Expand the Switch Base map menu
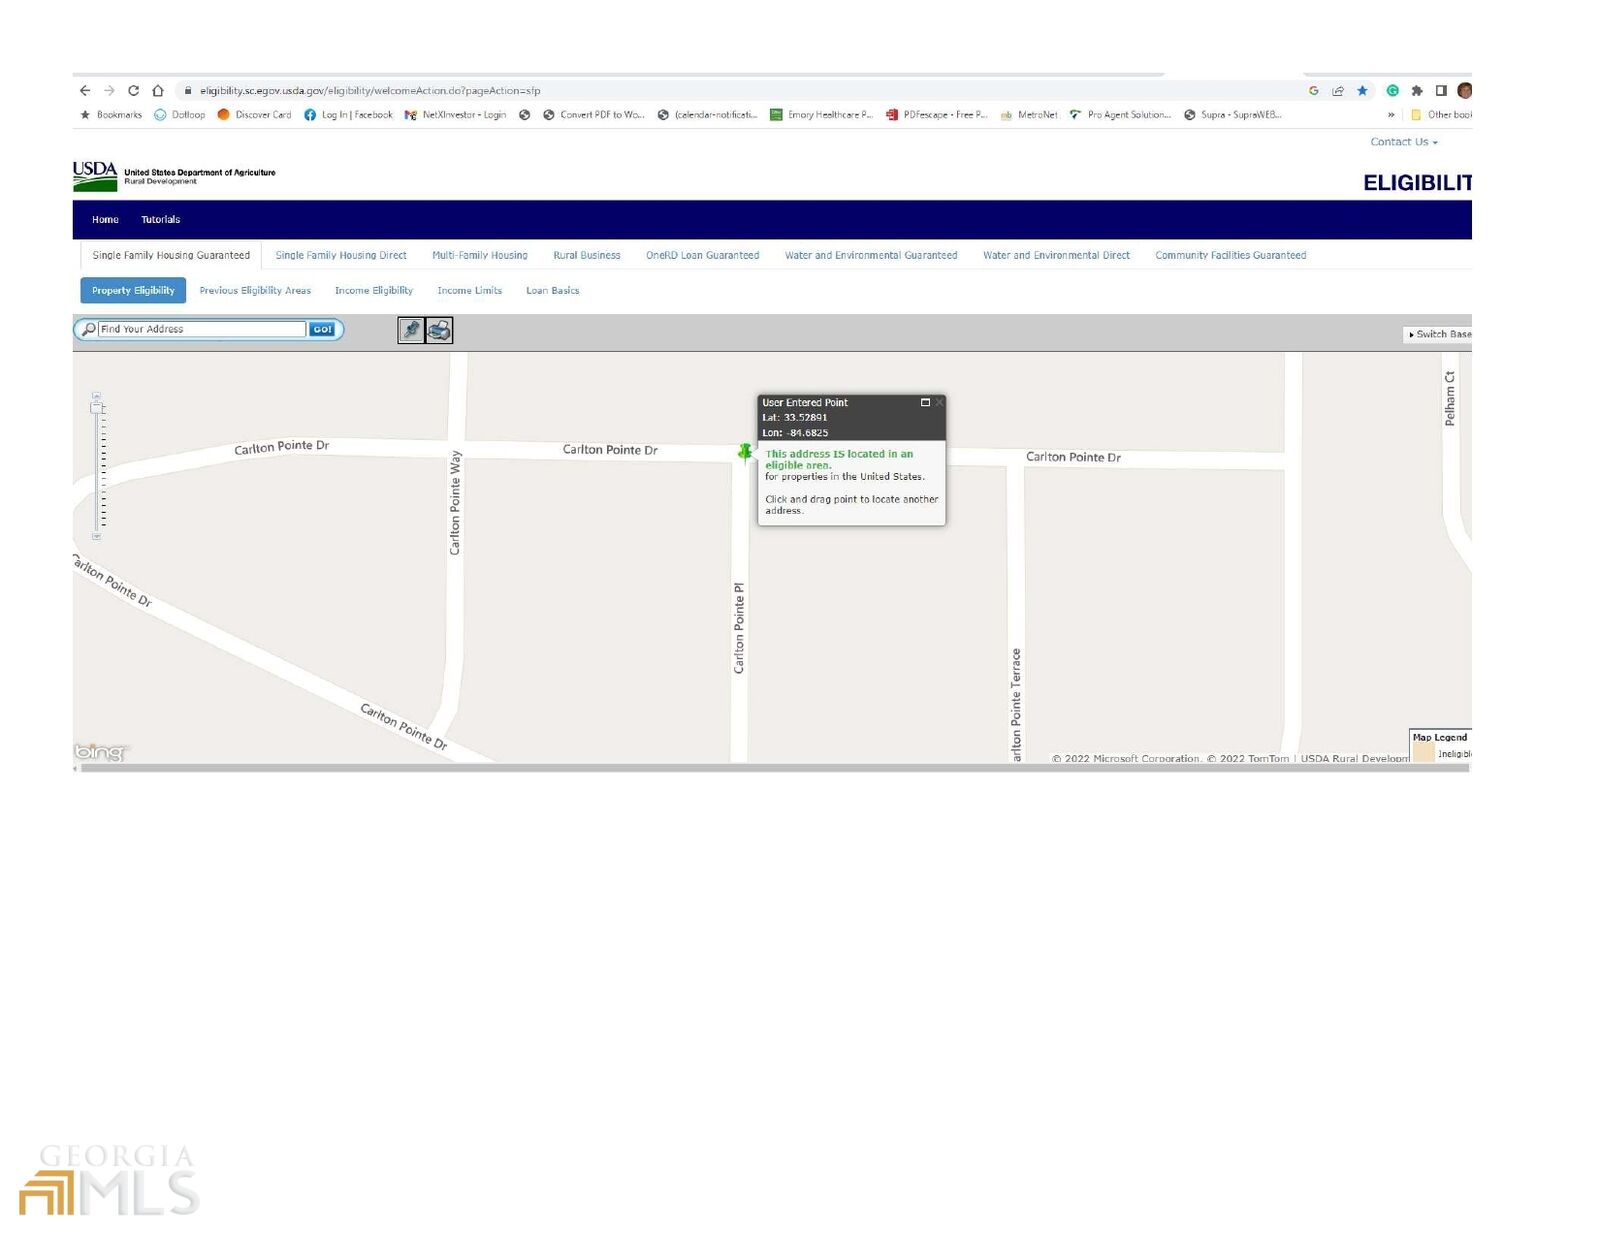The height and width of the screenshot is (1236, 1600). (x=1439, y=334)
